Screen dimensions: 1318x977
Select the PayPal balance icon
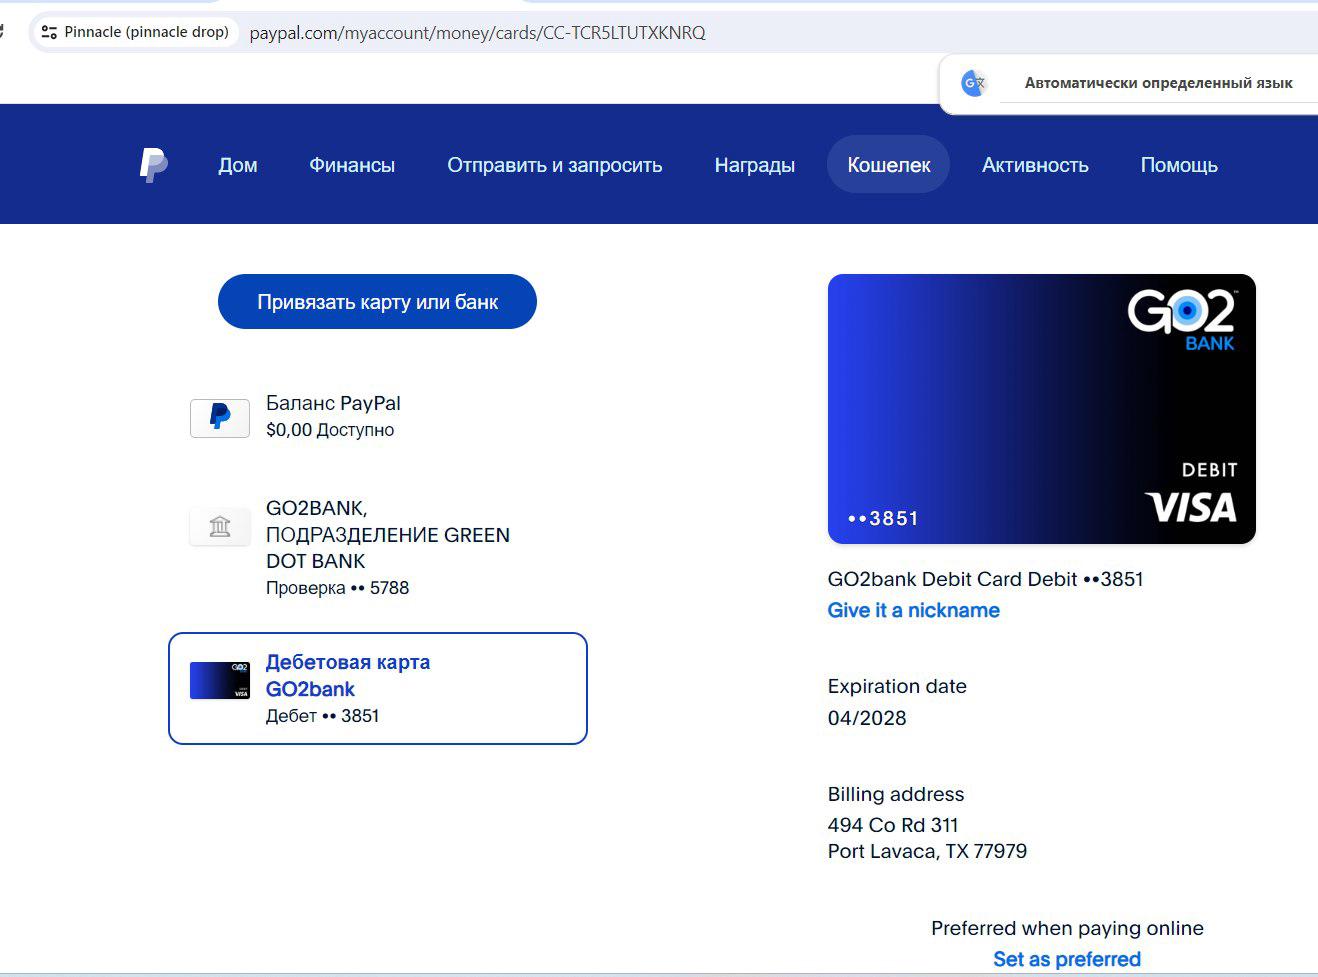pos(220,418)
